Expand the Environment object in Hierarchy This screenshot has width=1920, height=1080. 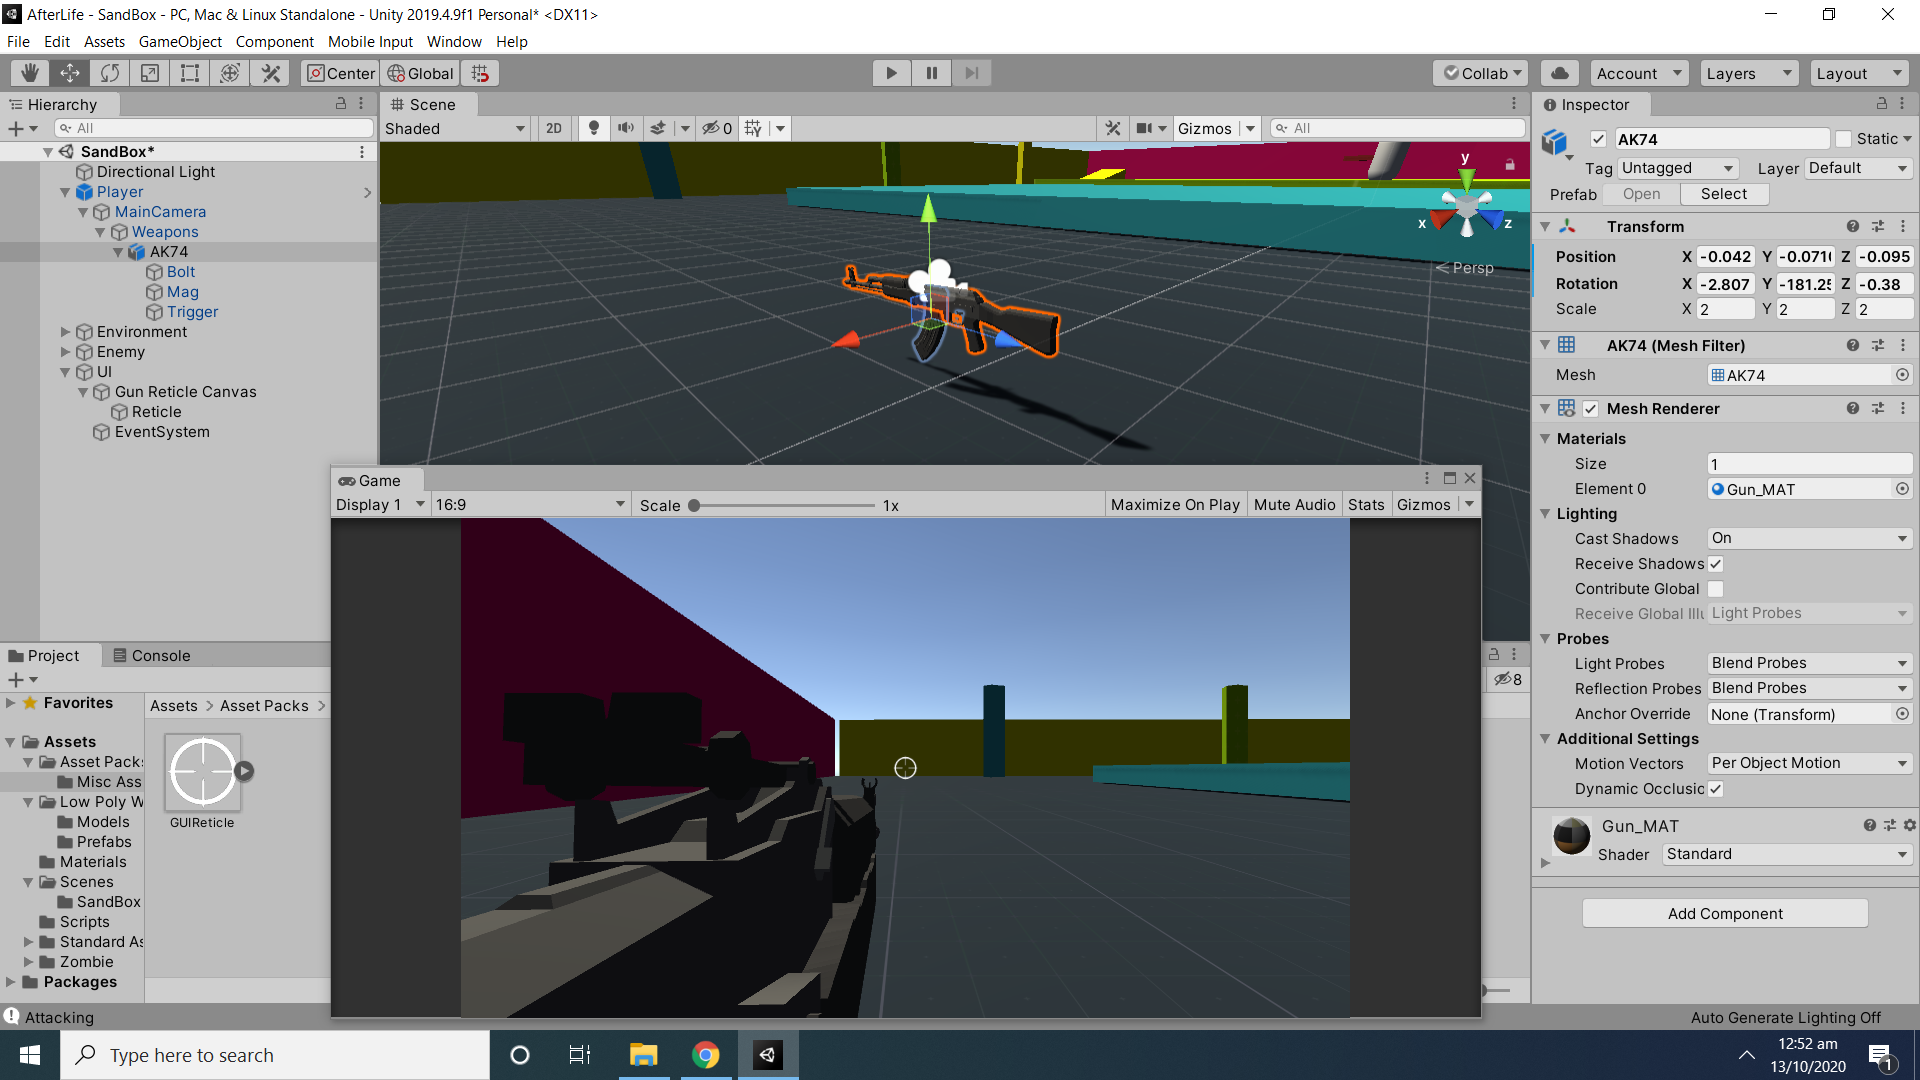click(x=65, y=331)
